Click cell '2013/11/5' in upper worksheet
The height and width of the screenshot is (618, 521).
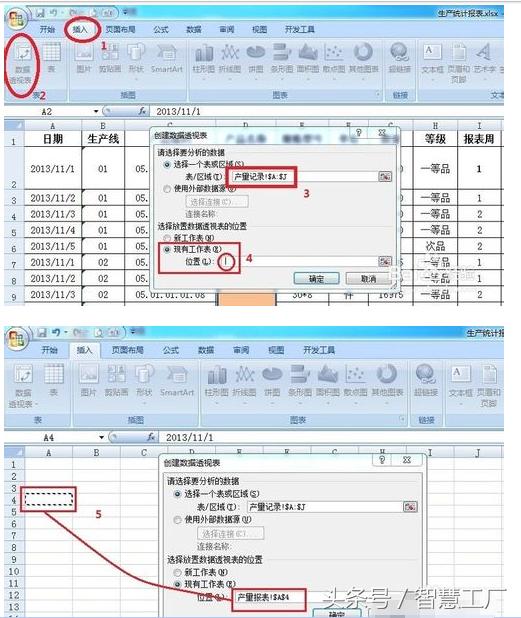(x=53, y=246)
